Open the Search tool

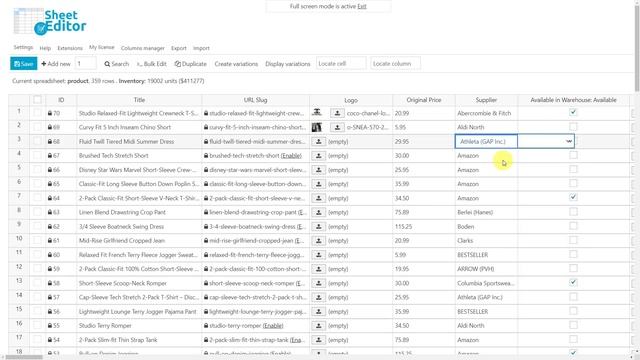(x=116, y=64)
